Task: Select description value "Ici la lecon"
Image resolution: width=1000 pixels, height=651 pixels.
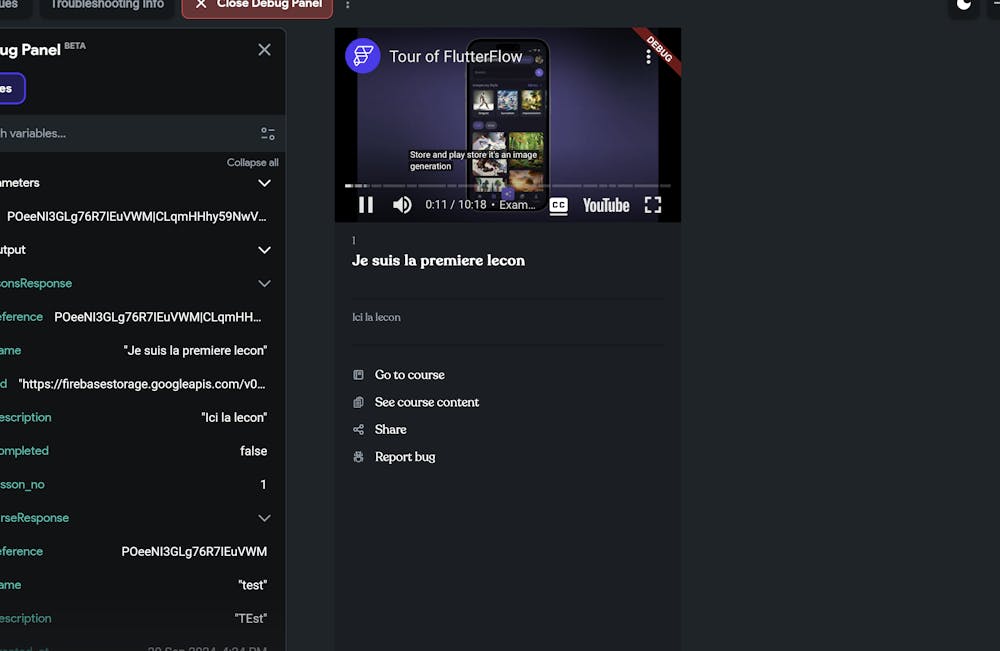Action: (234, 418)
